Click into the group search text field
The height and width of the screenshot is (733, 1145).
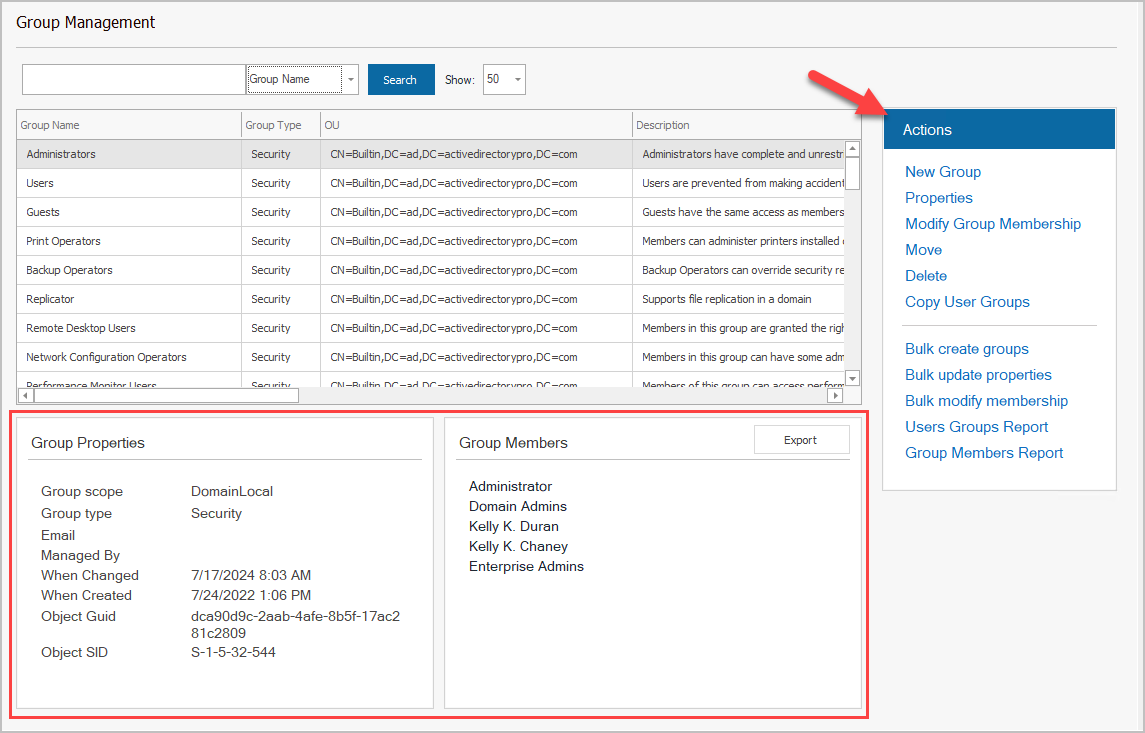click(x=134, y=80)
